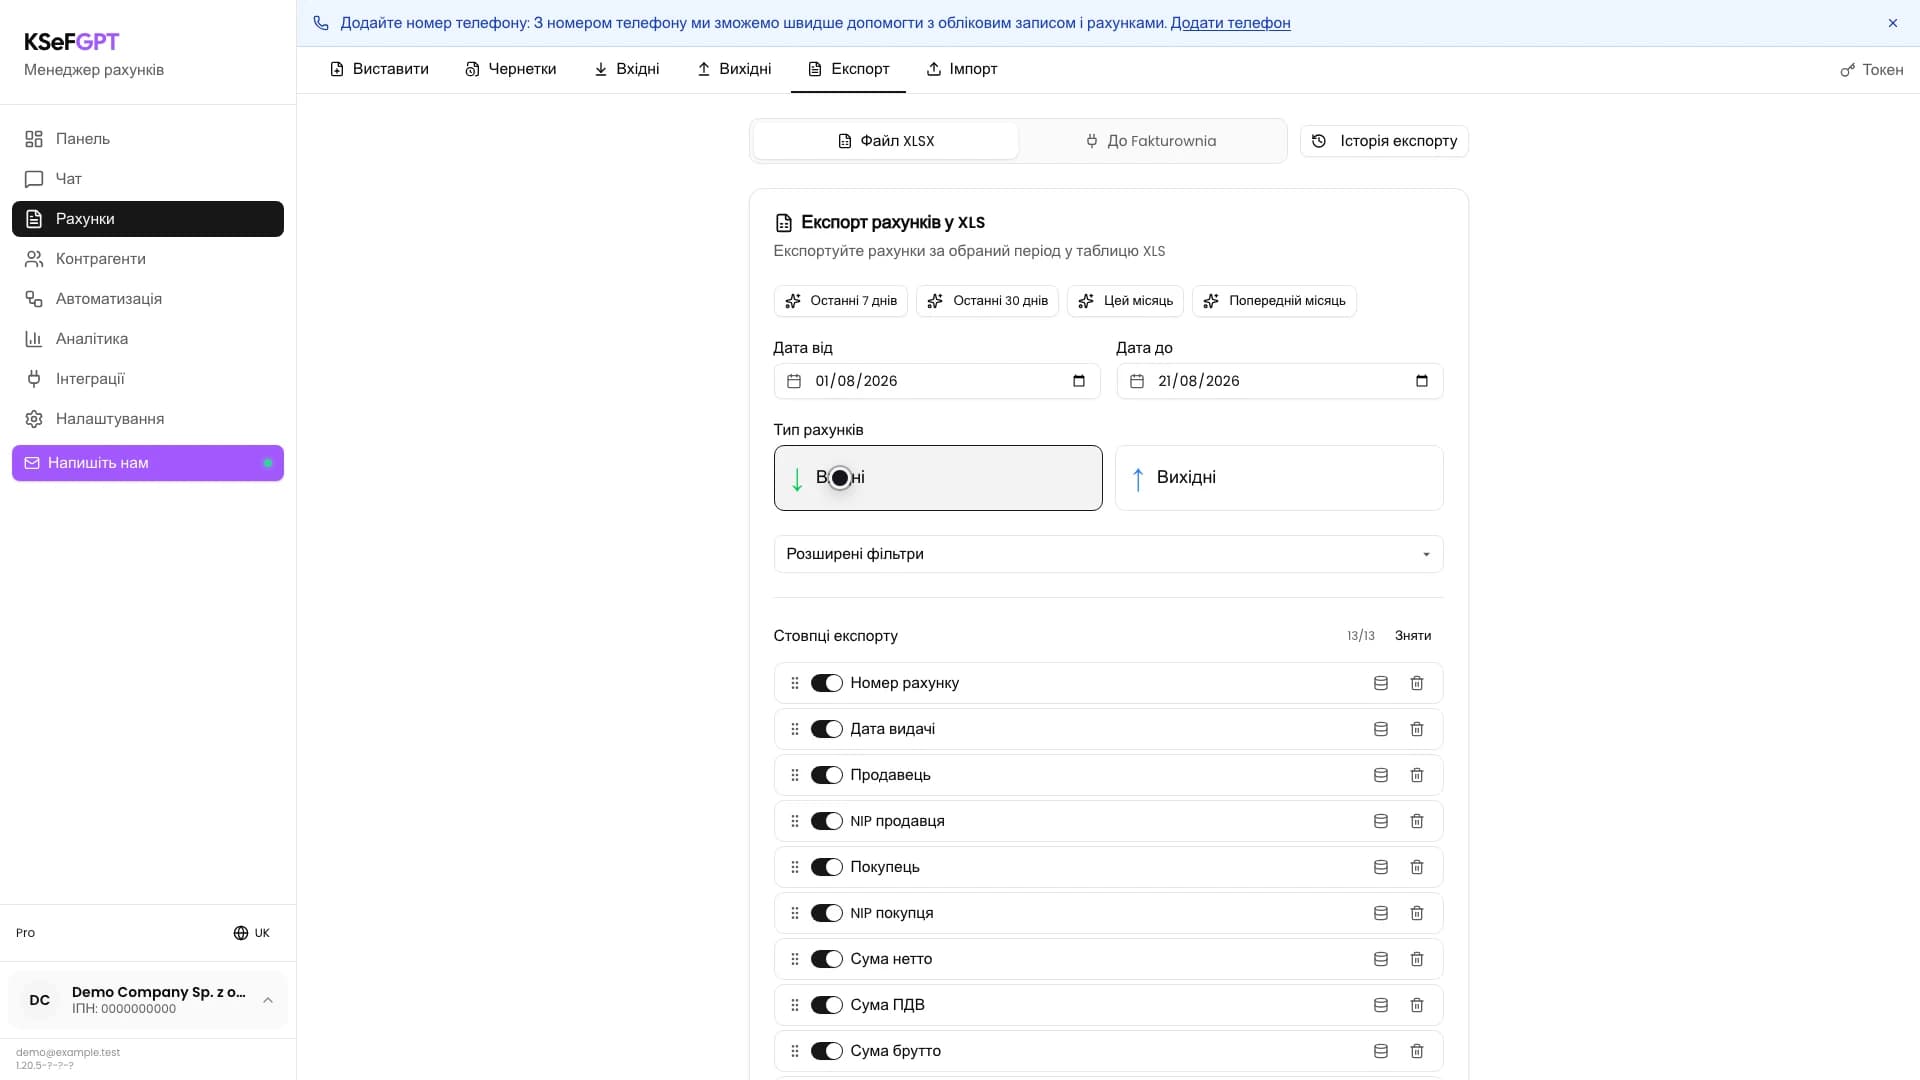Toggle off Сума ПДВ column
Screen dimensions: 1920x1080
click(827, 1005)
